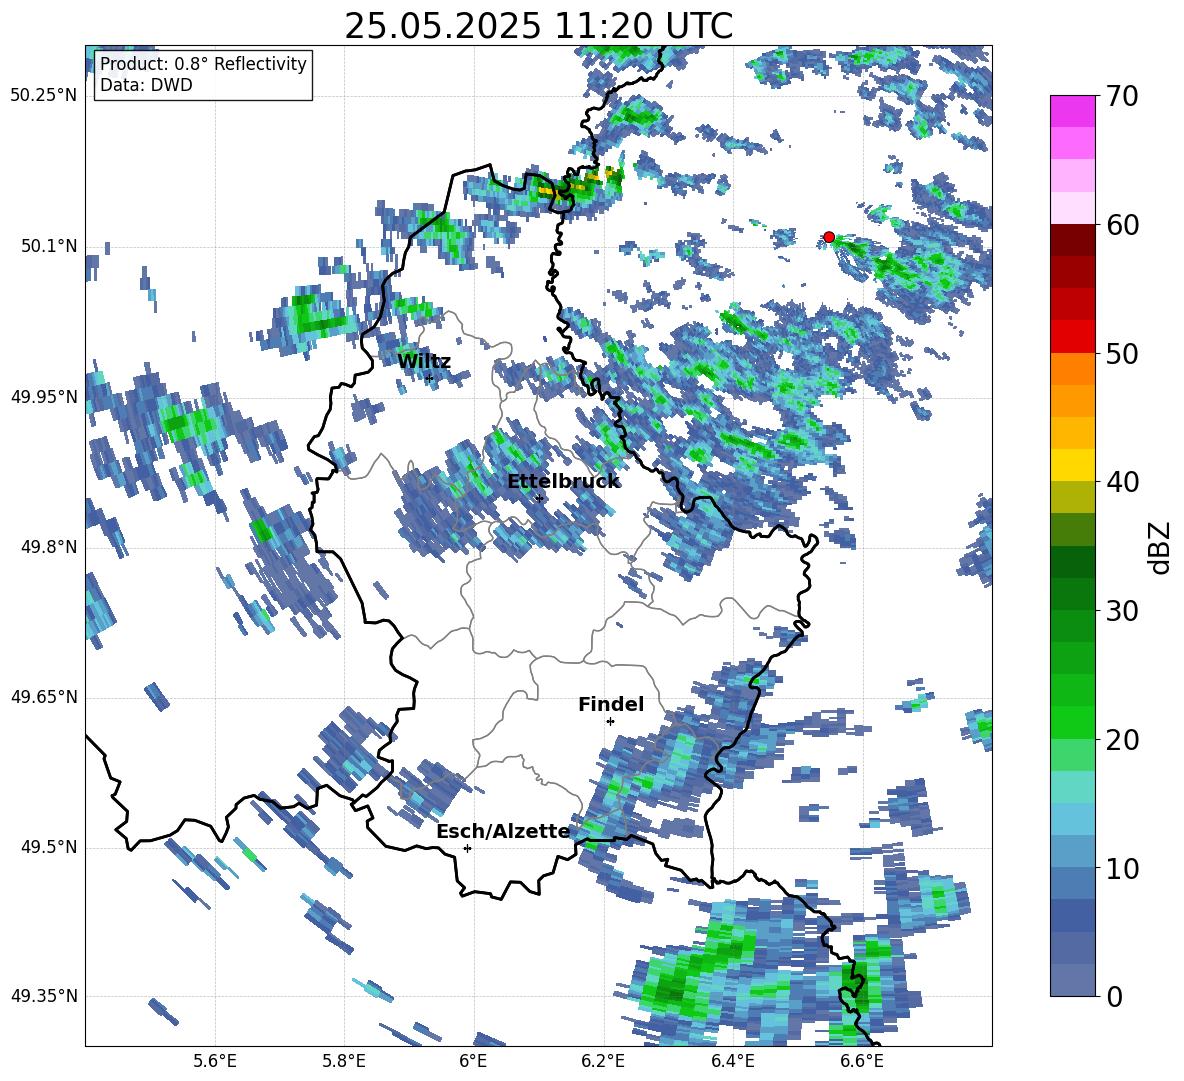This screenshot has height=1081, width=1184.
Task: Click the yellow colorbar segment at 40 dBZ
Action: coord(1072,465)
